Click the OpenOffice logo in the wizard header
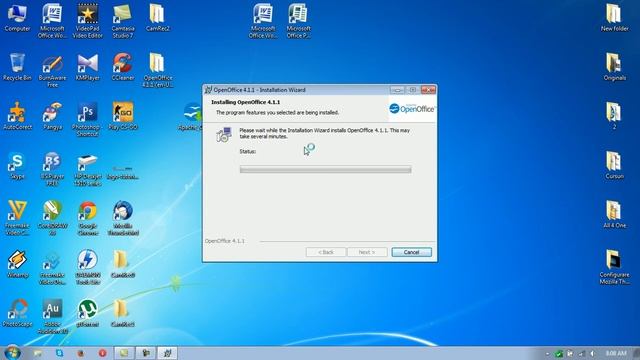 pyautogui.click(x=411, y=109)
